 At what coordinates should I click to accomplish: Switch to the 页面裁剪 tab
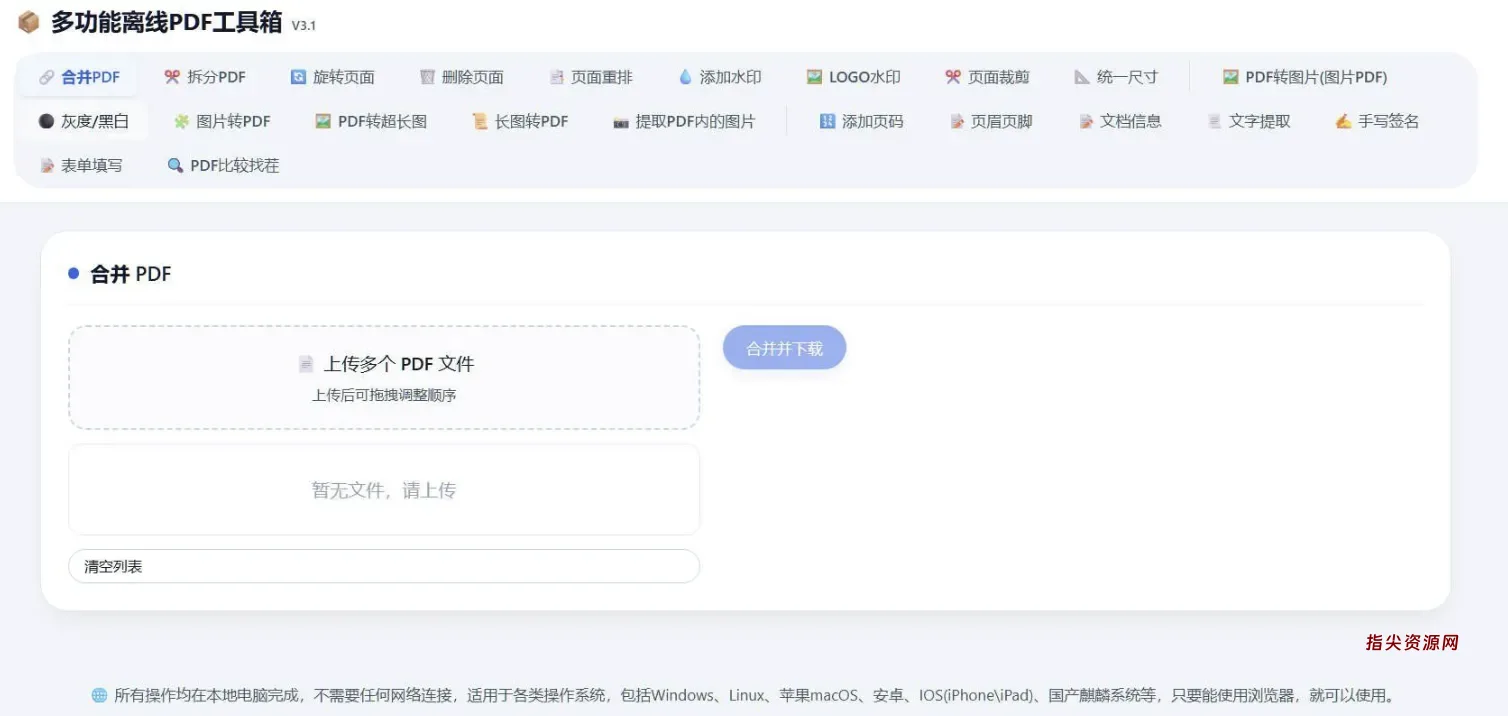pos(988,77)
